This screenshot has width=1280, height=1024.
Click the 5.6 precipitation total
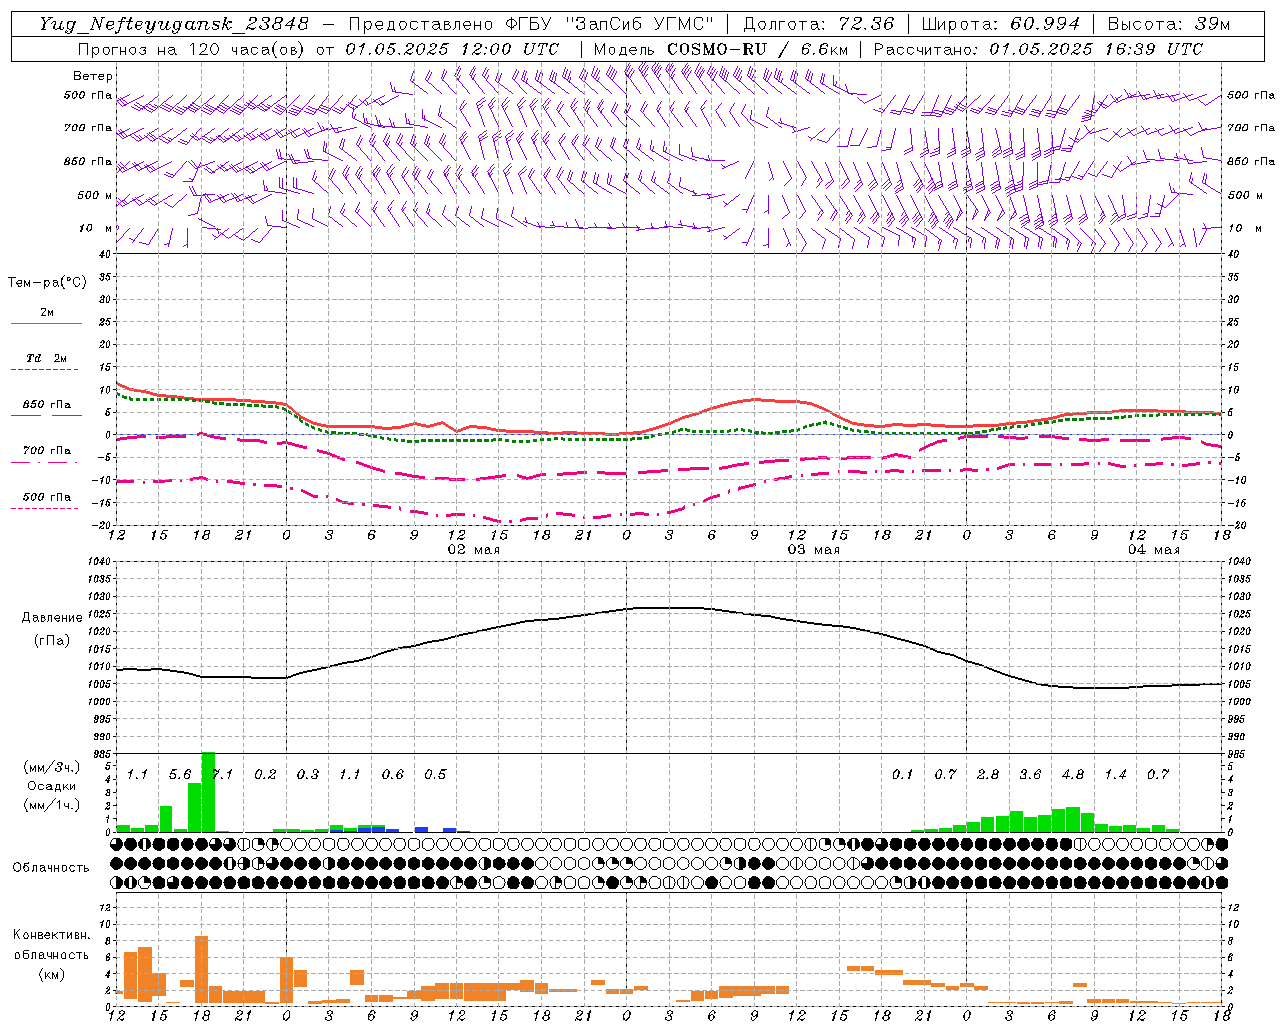pyautogui.click(x=180, y=774)
